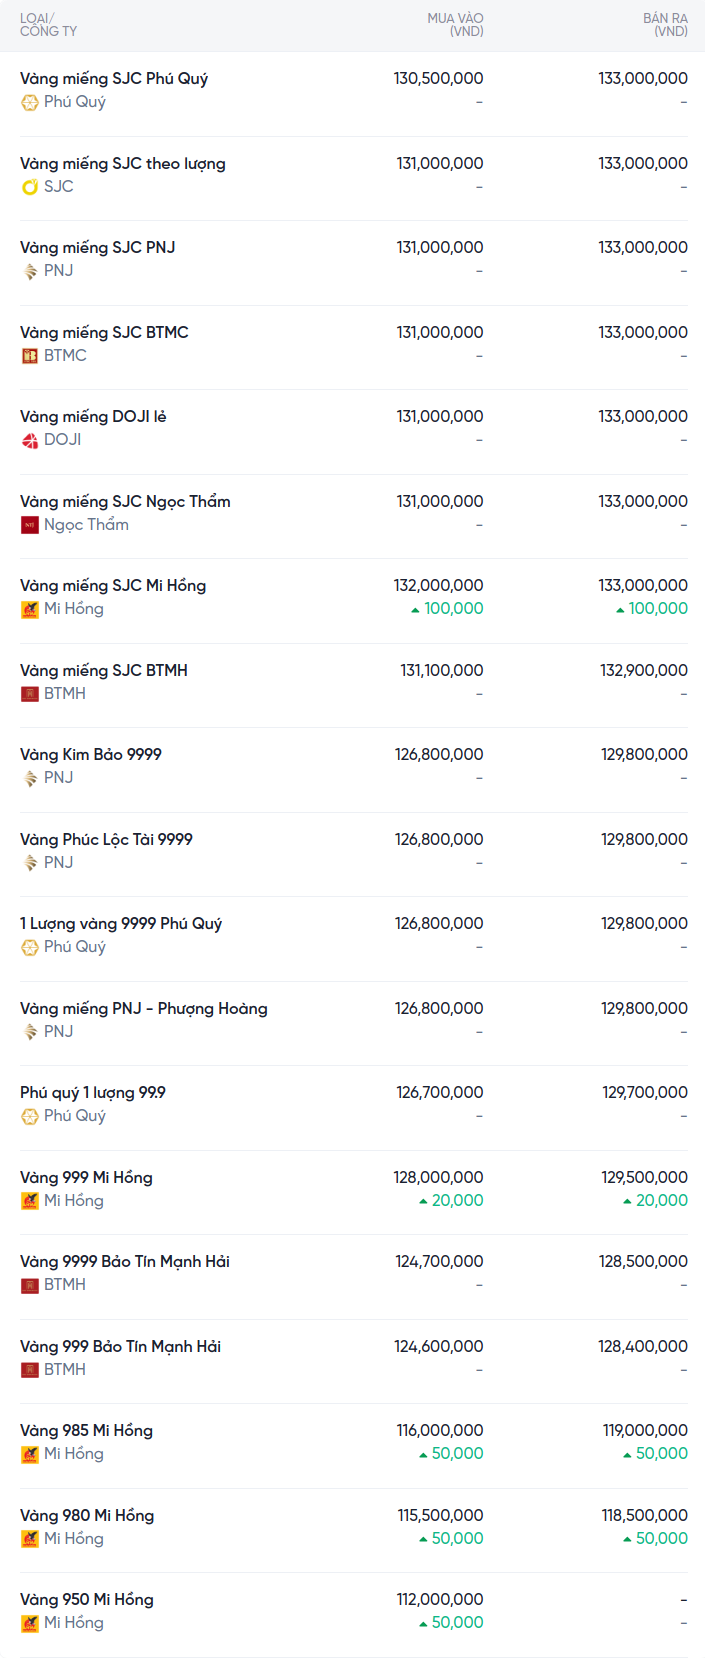Click the DOJI red logo icon

pyautogui.click(x=30, y=440)
